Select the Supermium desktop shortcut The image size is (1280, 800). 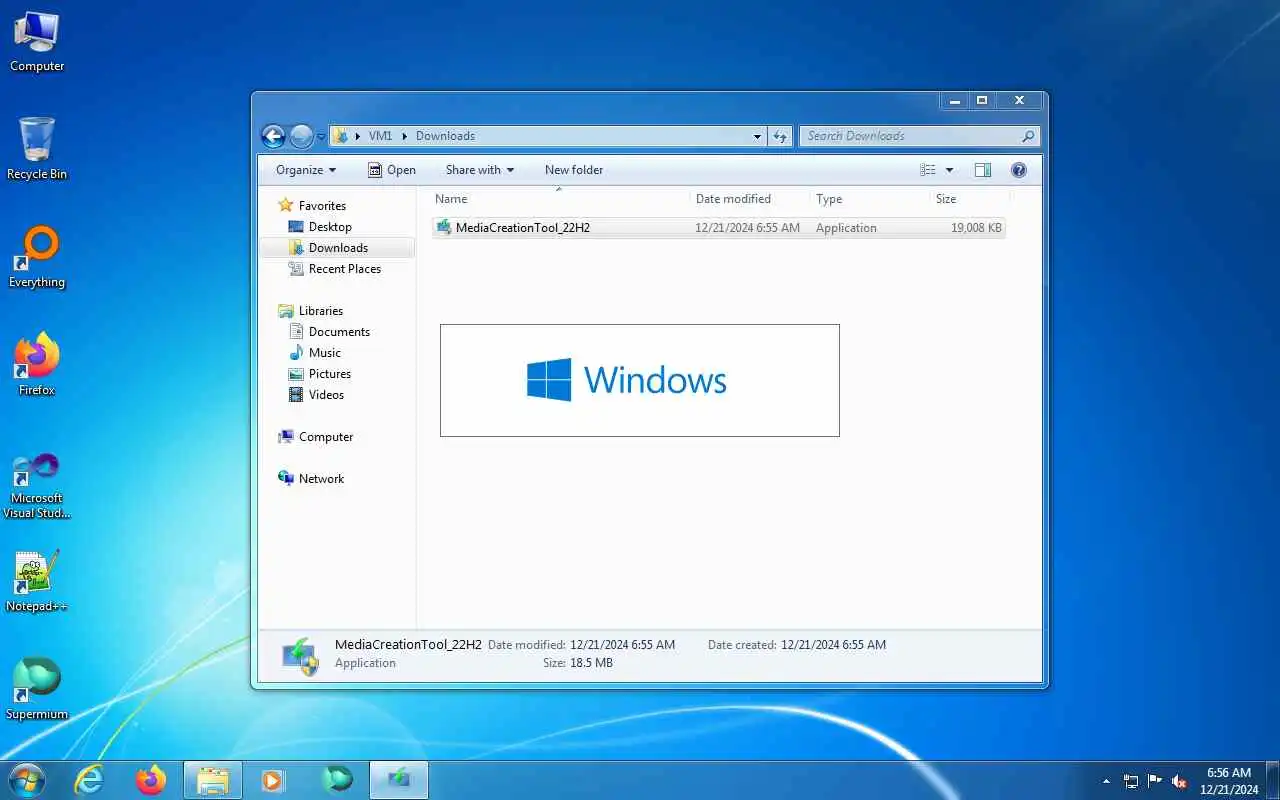[37, 688]
